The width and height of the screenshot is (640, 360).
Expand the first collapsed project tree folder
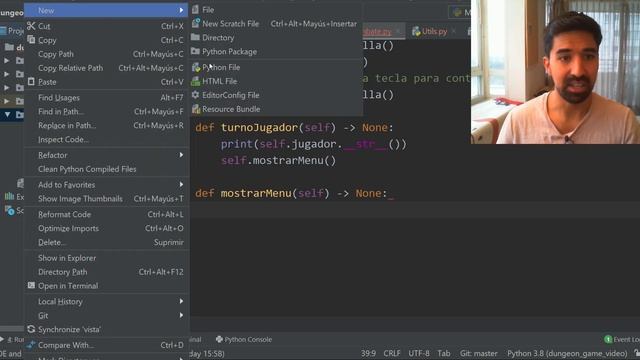7,61
